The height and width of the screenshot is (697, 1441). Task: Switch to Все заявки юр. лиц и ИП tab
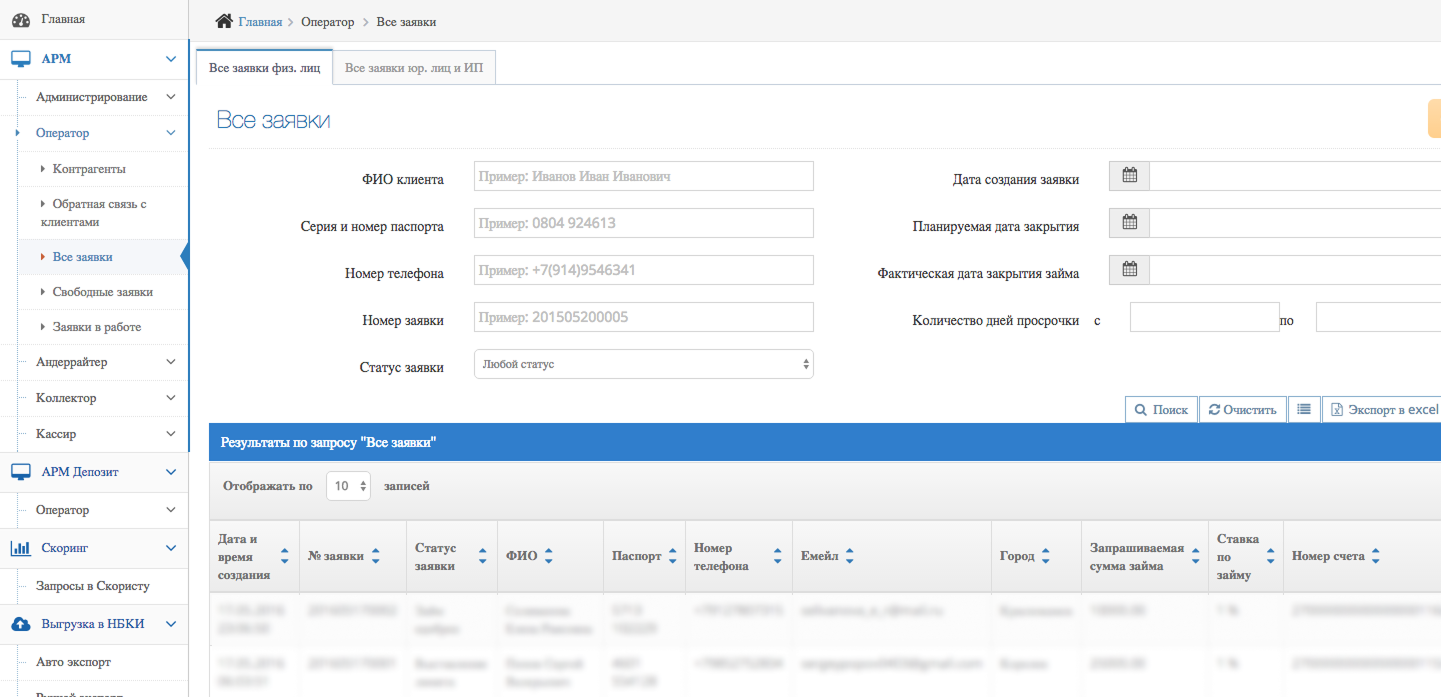point(414,68)
